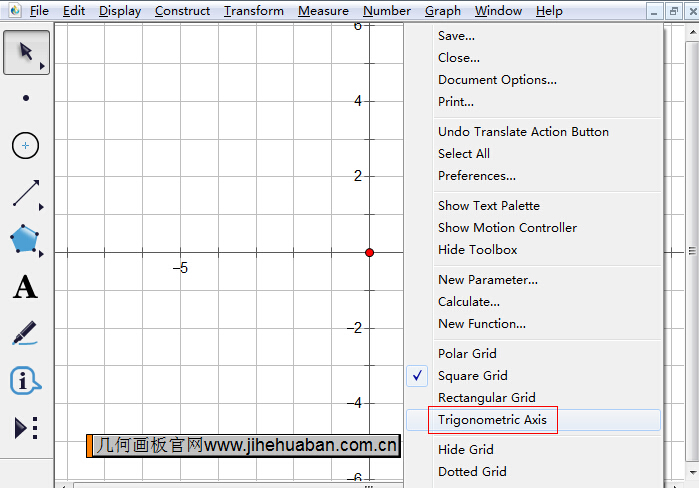Click the 4 label on y-axis

(x=358, y=101)
